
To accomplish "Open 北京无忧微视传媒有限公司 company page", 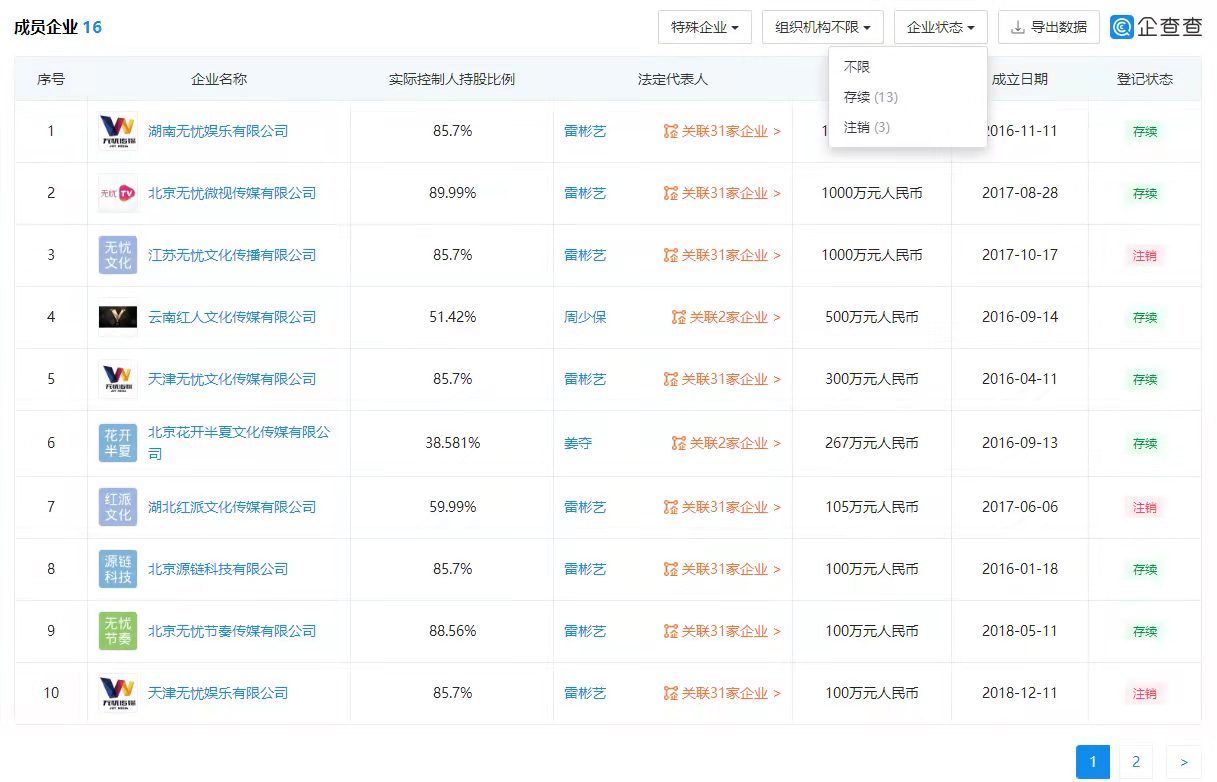I will tap(232, 193).
